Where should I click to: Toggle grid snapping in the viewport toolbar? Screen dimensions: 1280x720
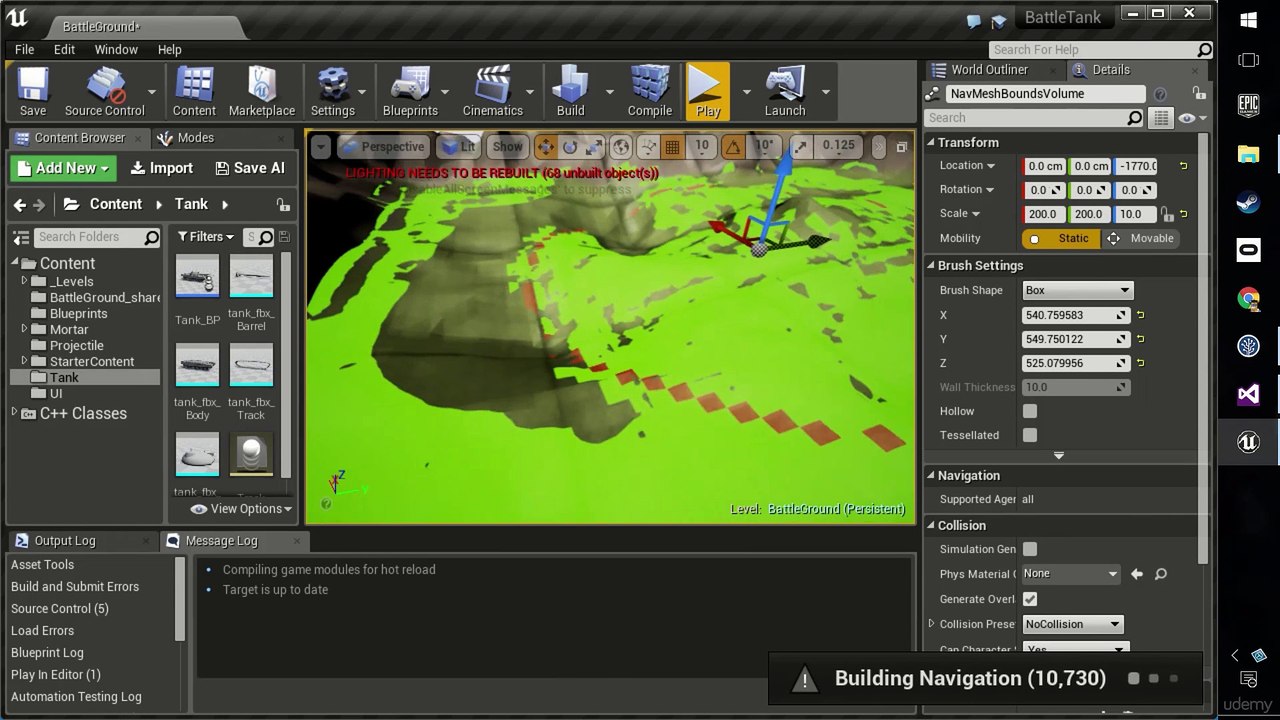coord(673,147)
